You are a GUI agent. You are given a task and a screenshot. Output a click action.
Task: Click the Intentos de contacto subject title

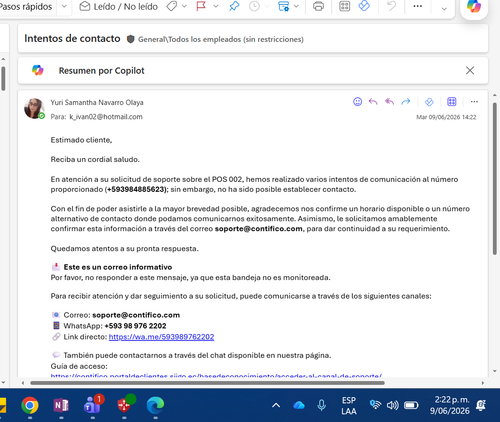pos(72,38)
